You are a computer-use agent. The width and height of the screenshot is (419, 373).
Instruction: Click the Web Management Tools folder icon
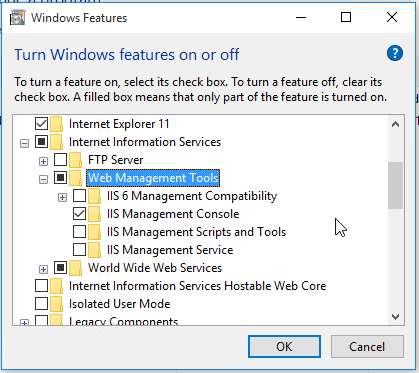click(76, 178)
